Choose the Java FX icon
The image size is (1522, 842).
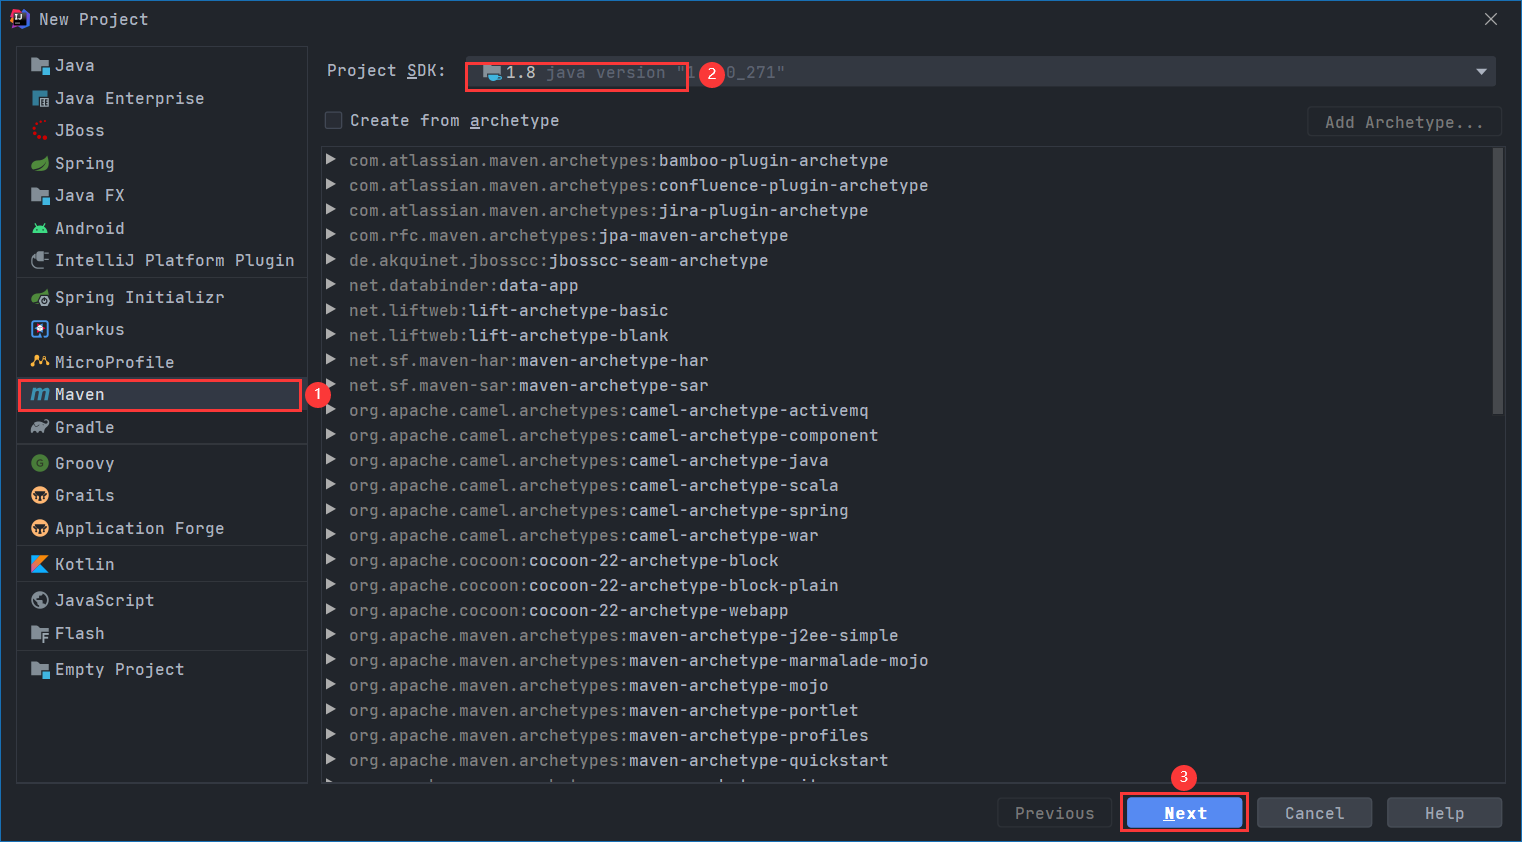(x=40, y=196)
